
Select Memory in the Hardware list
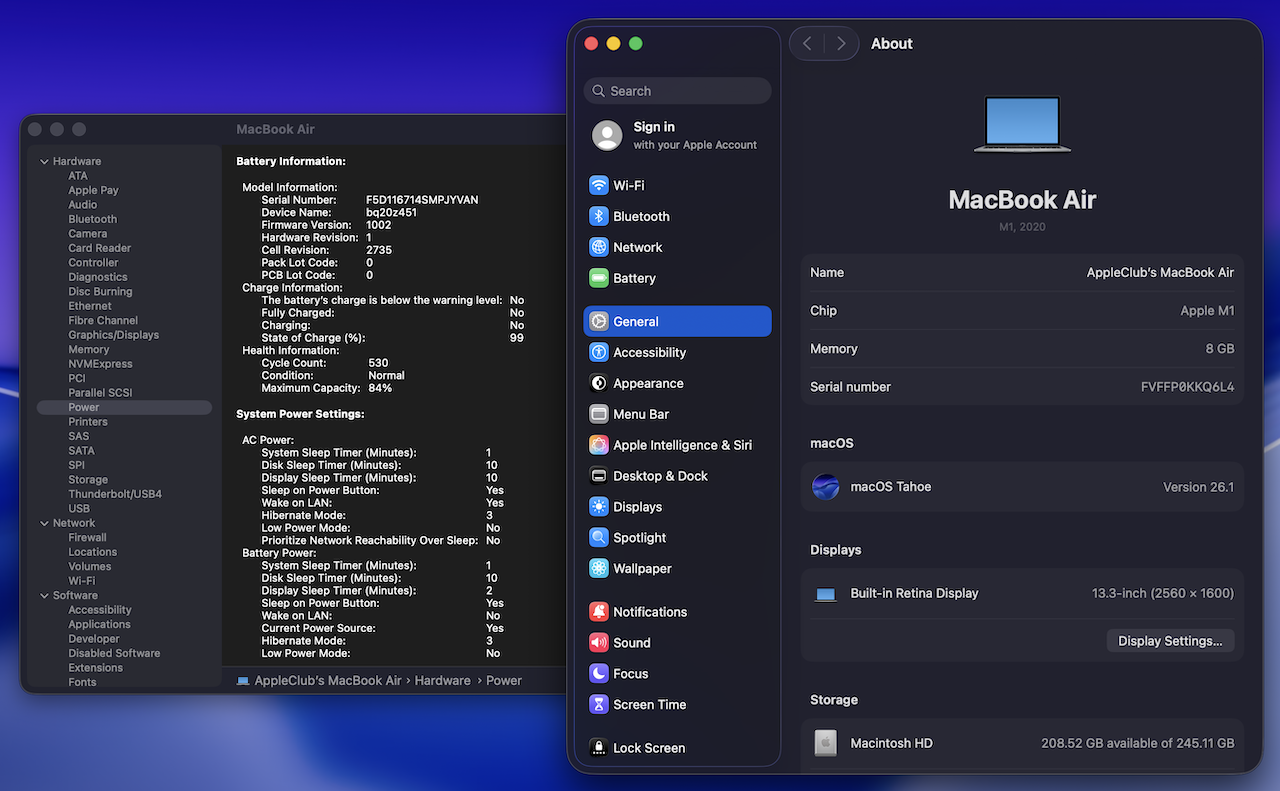(89, 350)
